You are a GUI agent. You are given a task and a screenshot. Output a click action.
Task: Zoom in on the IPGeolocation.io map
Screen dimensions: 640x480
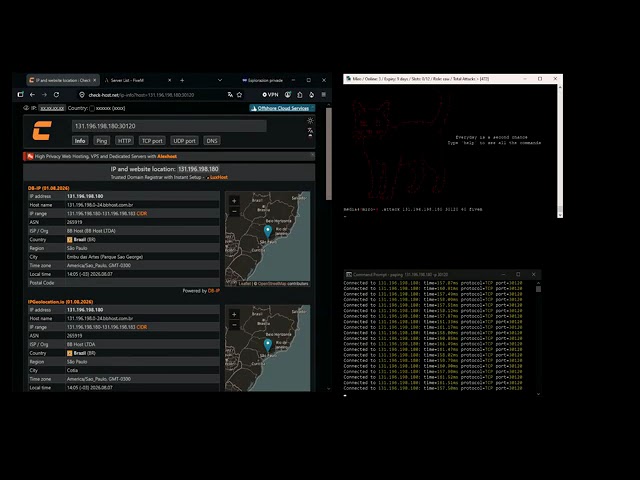tap(234, 314)
